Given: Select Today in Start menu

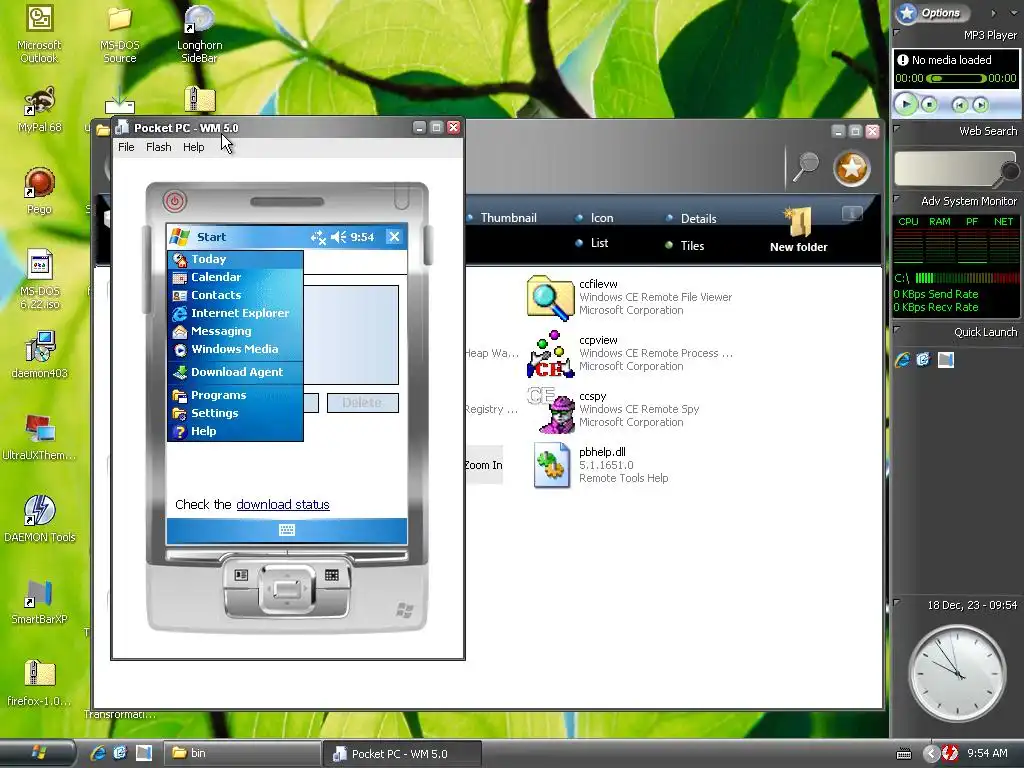Looking at the screenshot, I should click(236, 259).
